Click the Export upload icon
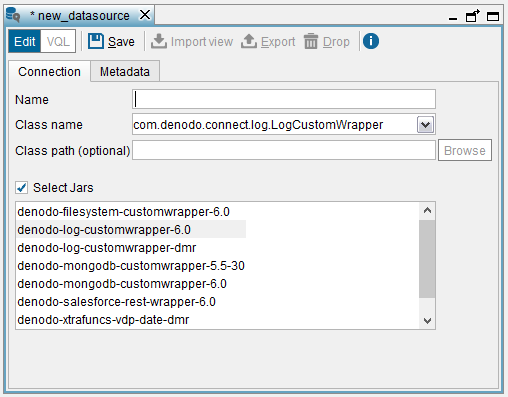508x397 pixels. pyautogui.click(x=249, y=42)
